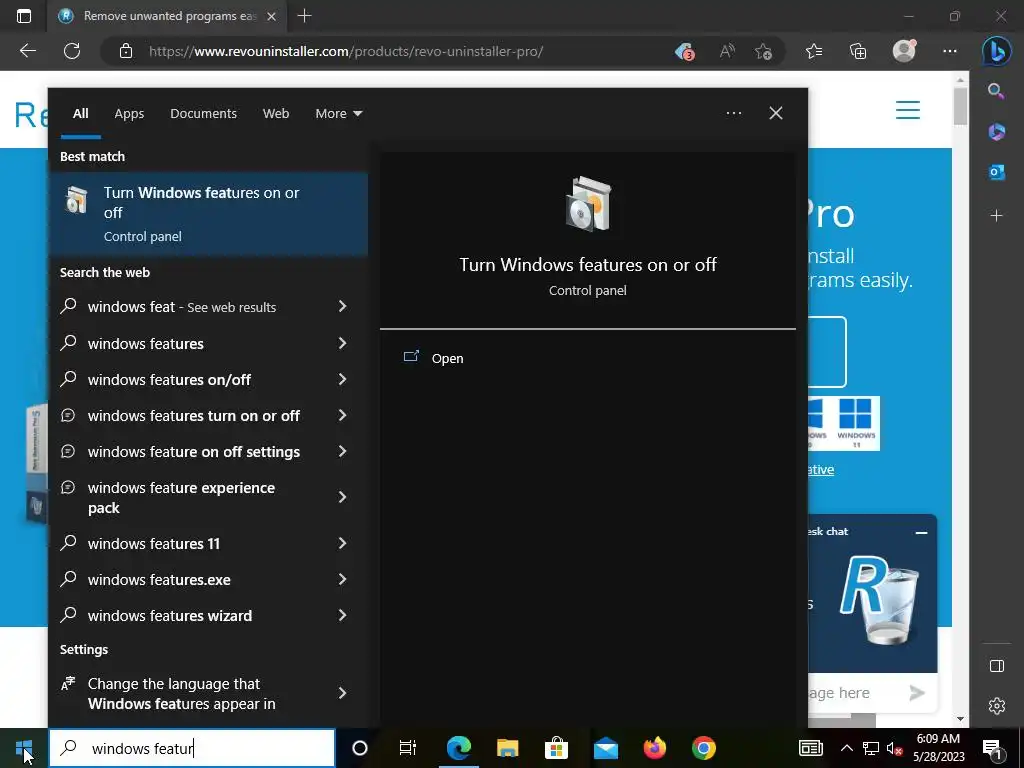Image resolution: width=1024 pixels, height=768 pixels.
Task: Activate Read aloud icon in address bar
Action: tap(727, 51)
